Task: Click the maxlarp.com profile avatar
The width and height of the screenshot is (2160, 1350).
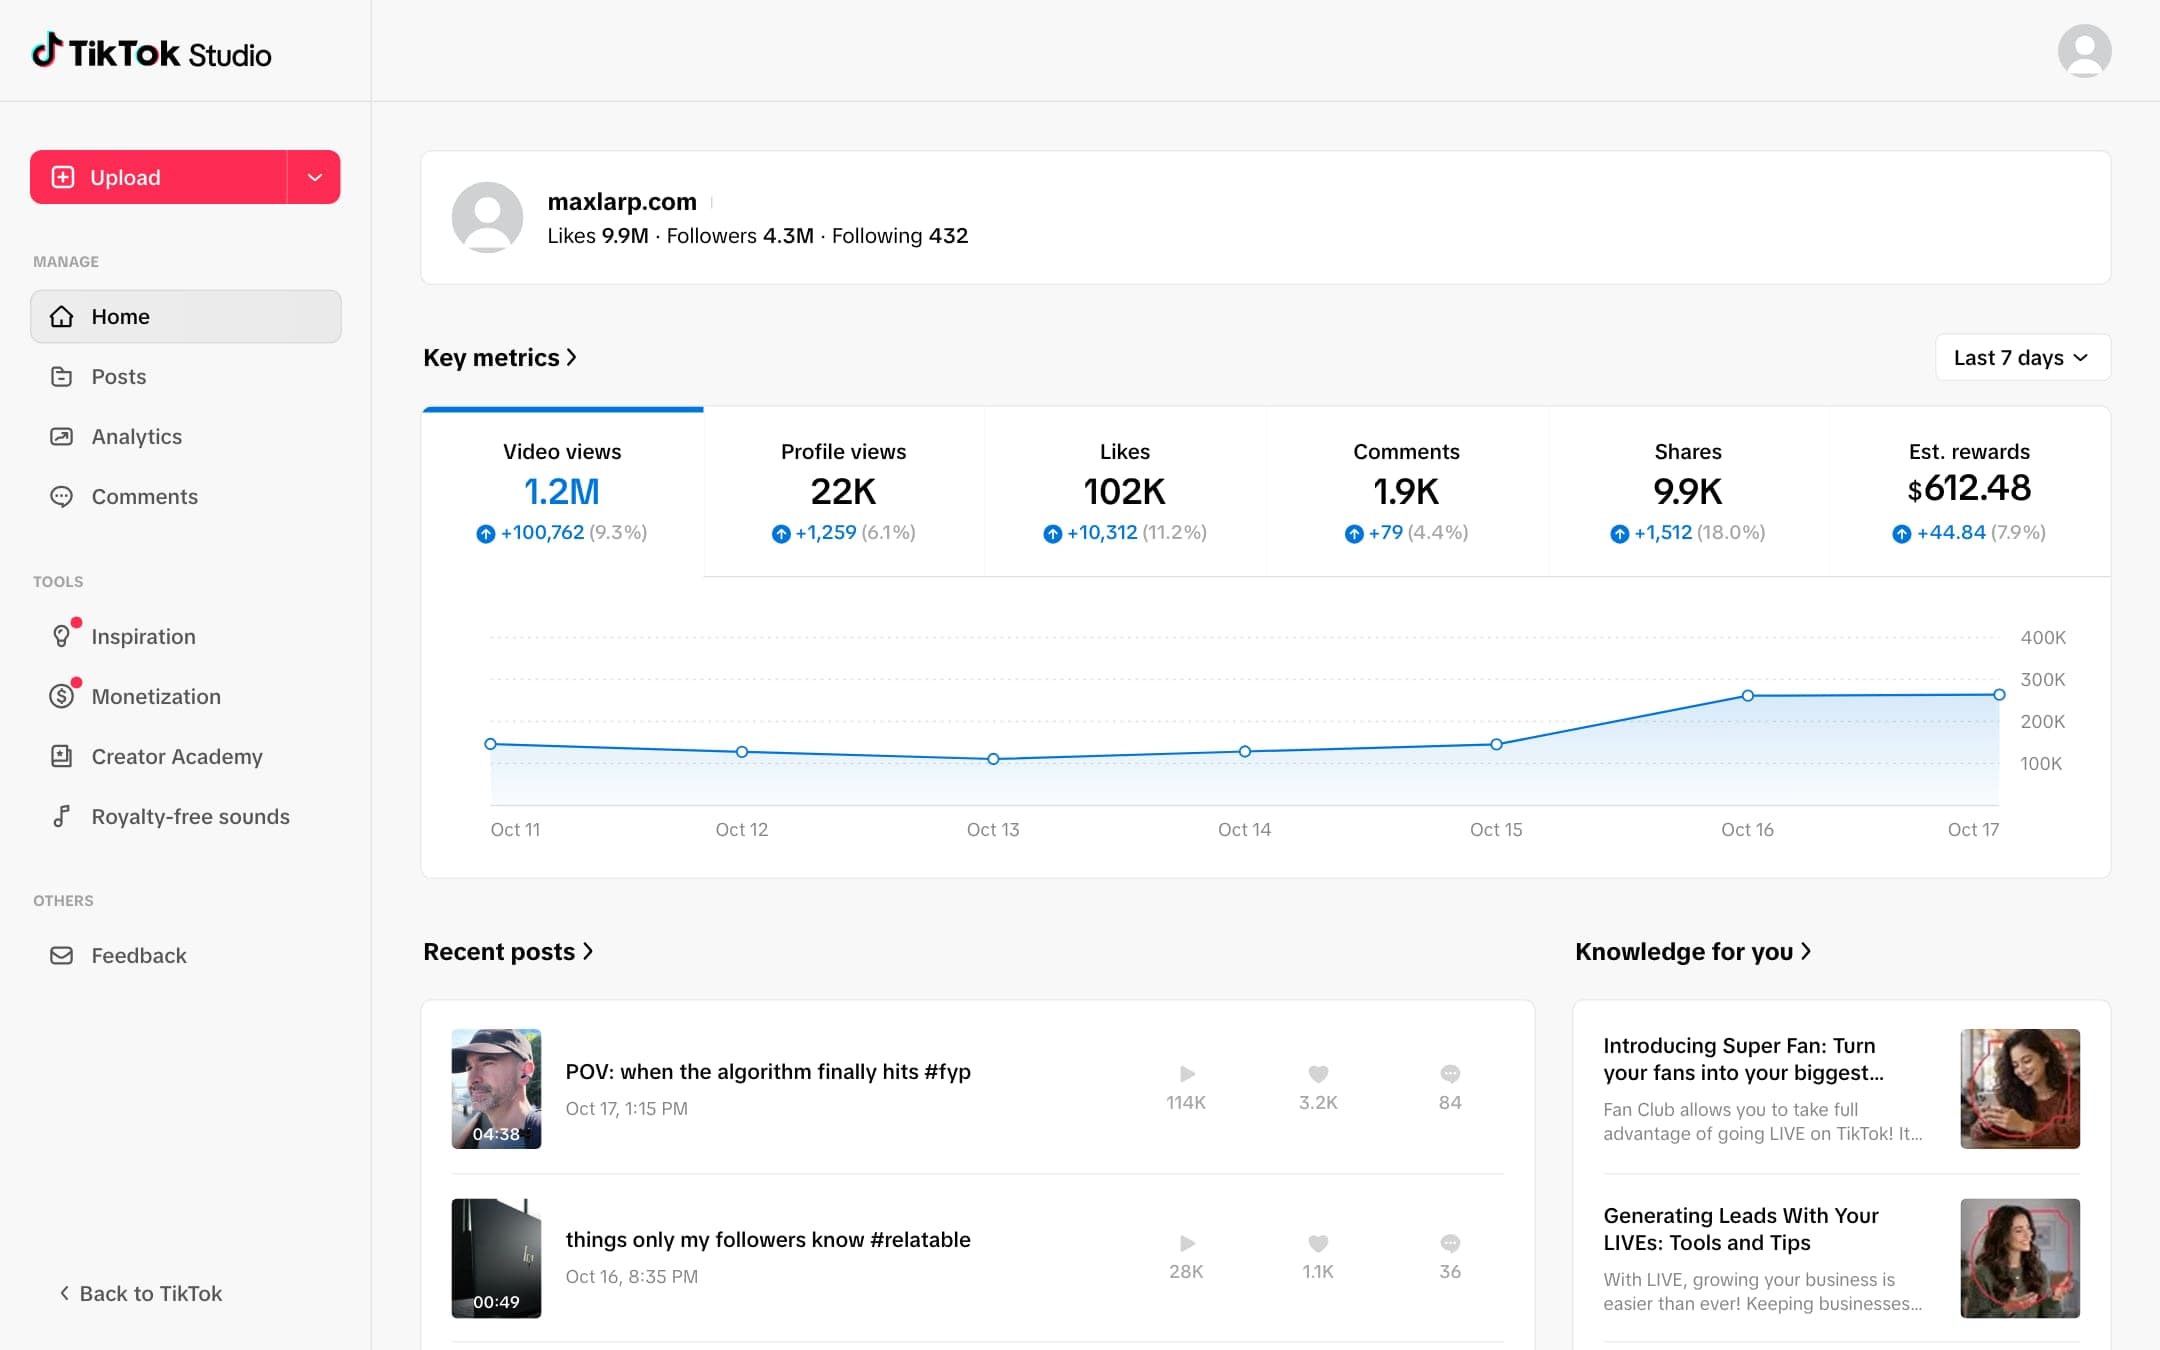Action: (487, 217)
